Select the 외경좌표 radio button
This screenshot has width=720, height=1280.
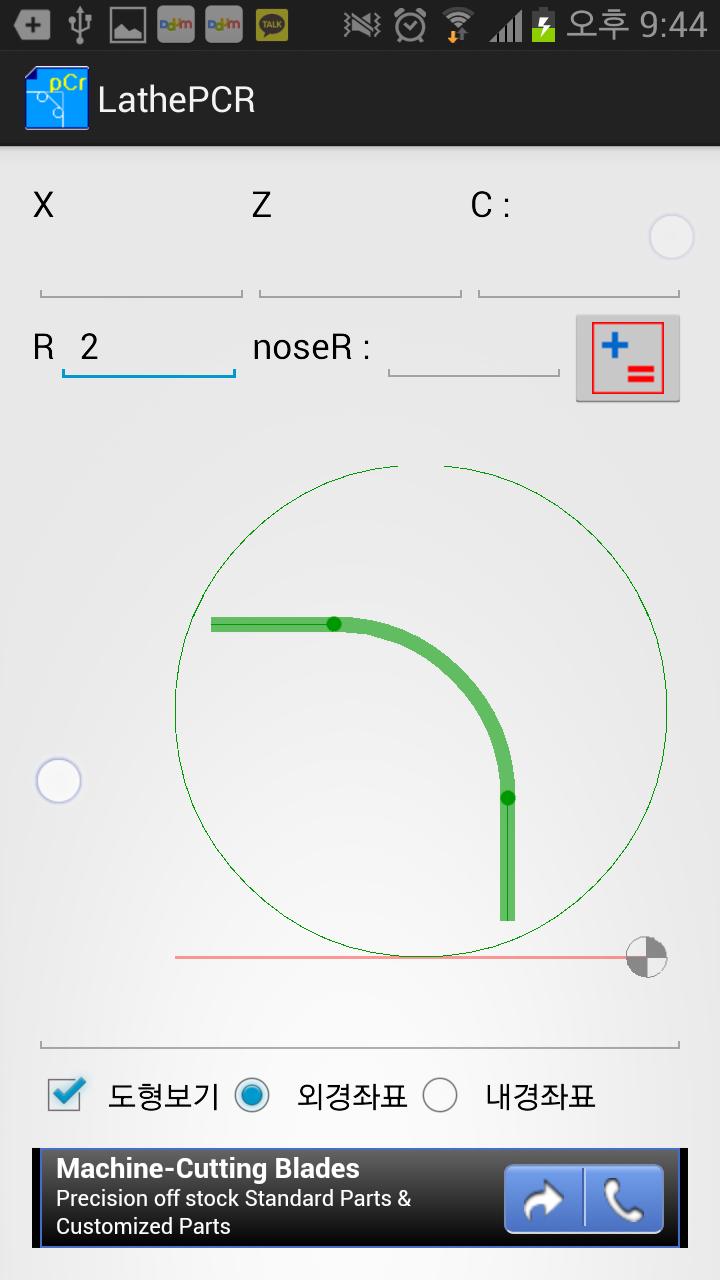(252, 1096)
